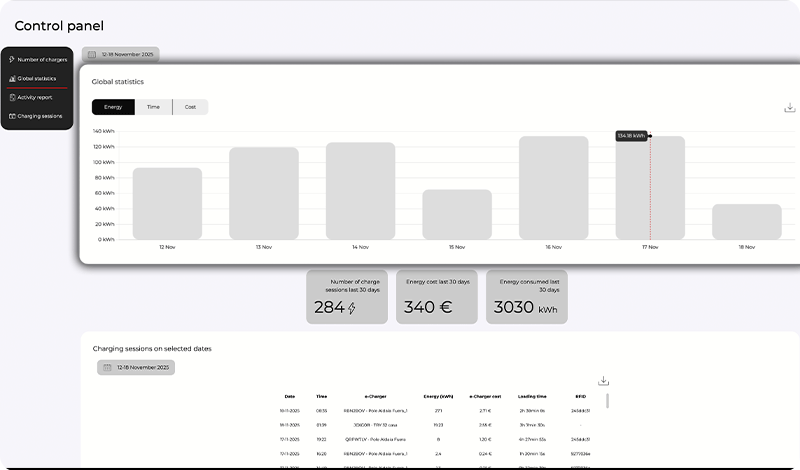Download the charging sessions table
The width and height of the screenshot is (800, 470).
(x=603, y=381)
